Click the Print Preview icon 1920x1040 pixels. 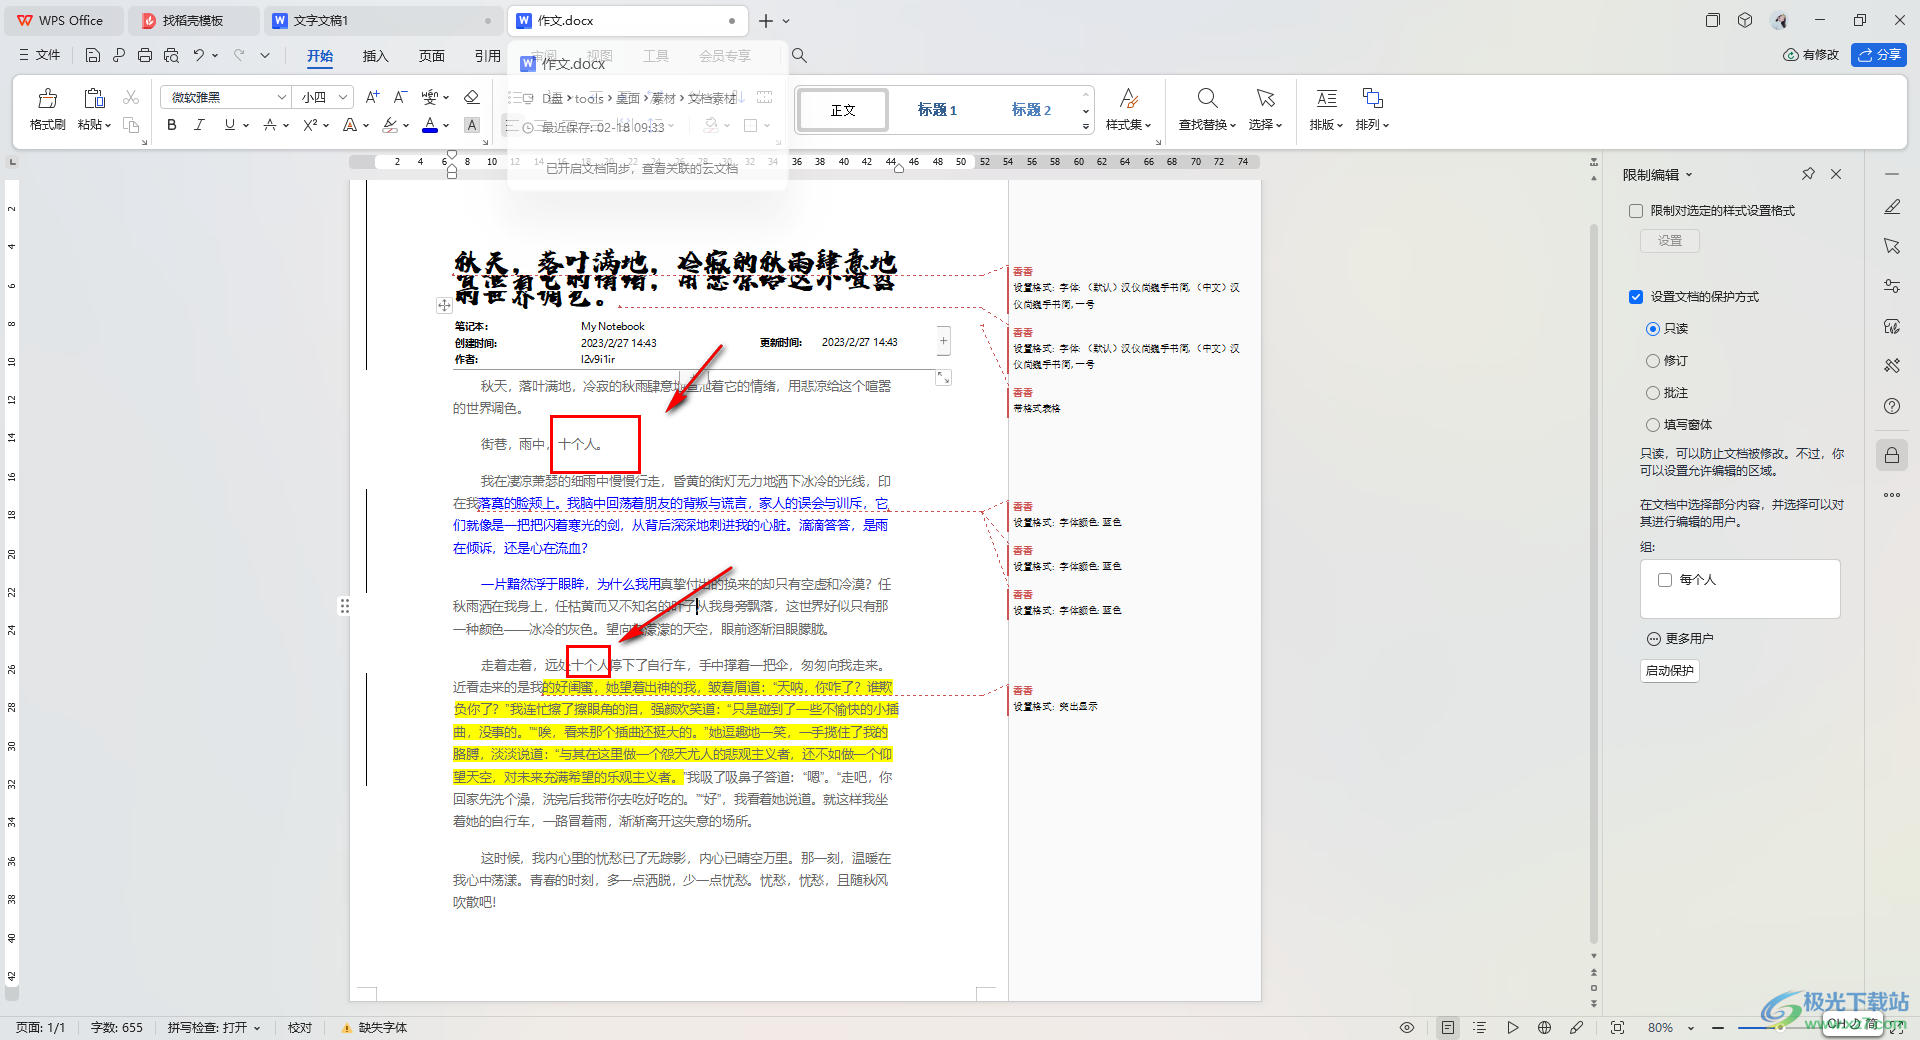click(x=171, y=55)
